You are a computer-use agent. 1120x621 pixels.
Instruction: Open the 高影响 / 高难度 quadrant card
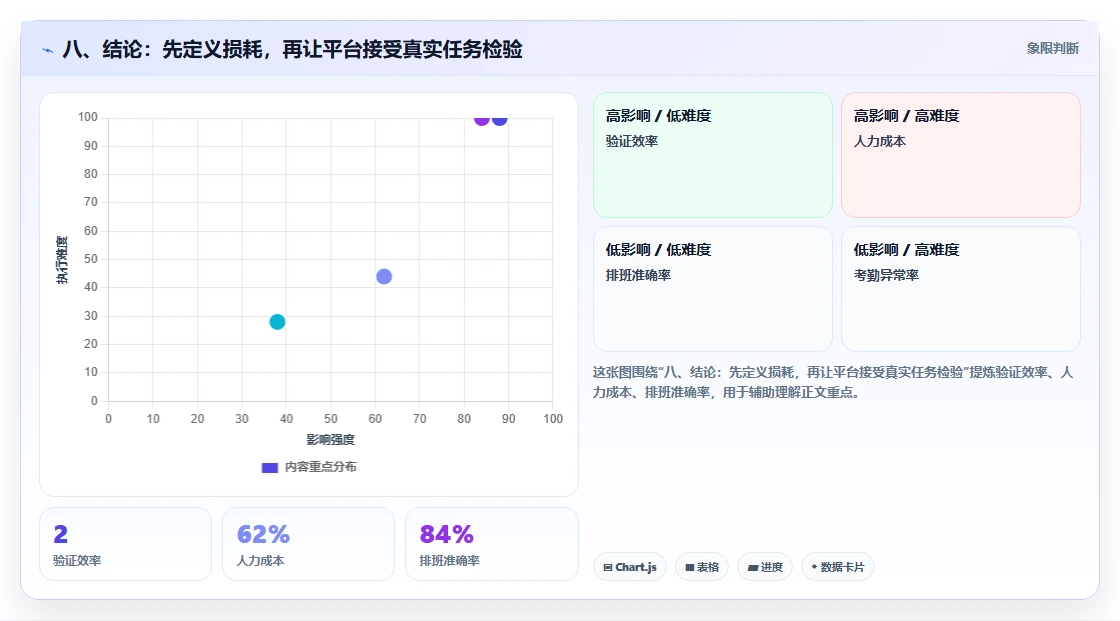click(961, 155)
